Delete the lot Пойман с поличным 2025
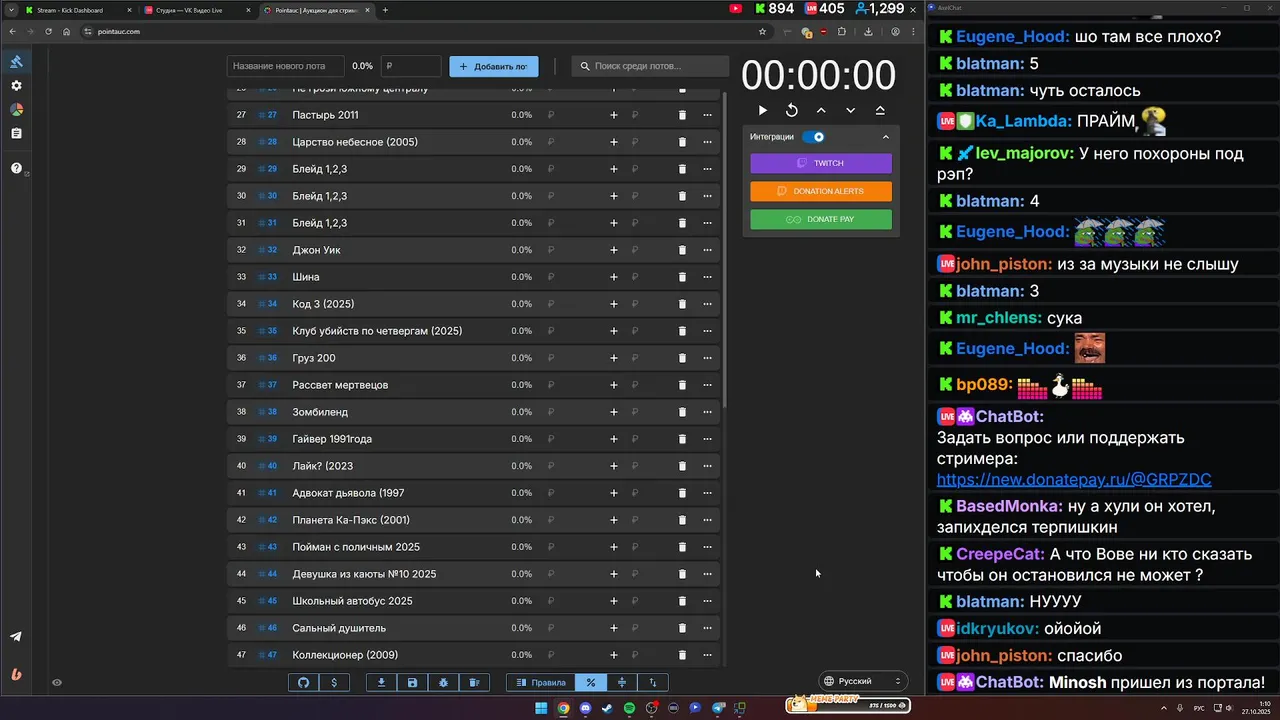This screenshot has width=1280, height=720. [682, 547]
